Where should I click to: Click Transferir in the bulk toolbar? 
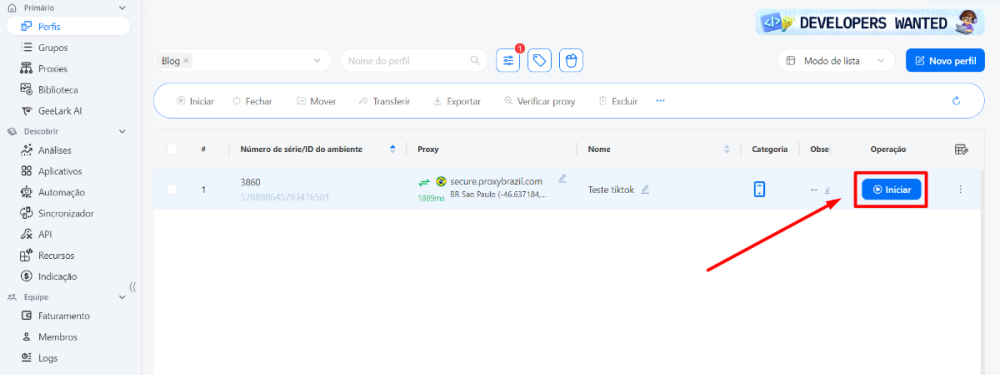click(x=385, y=101)
